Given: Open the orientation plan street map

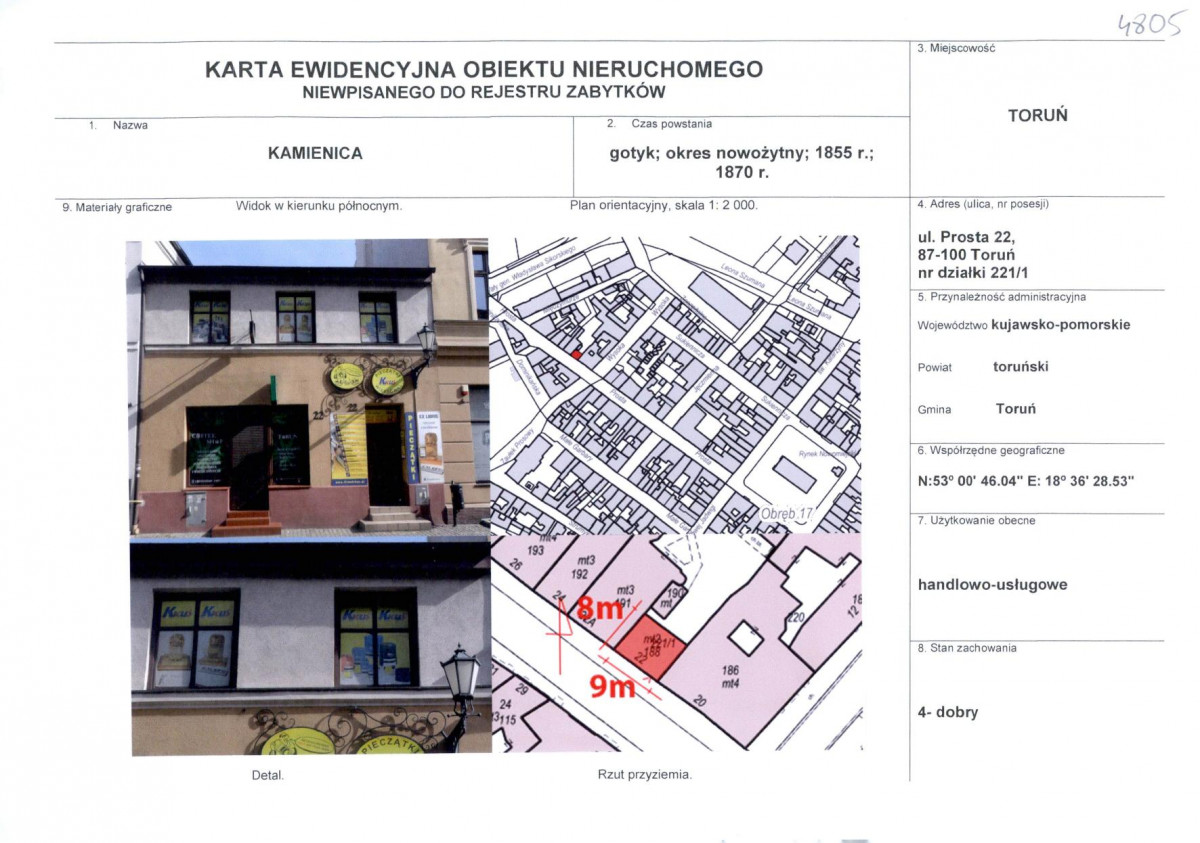Looking at the screenshot, I should [675, 385].
